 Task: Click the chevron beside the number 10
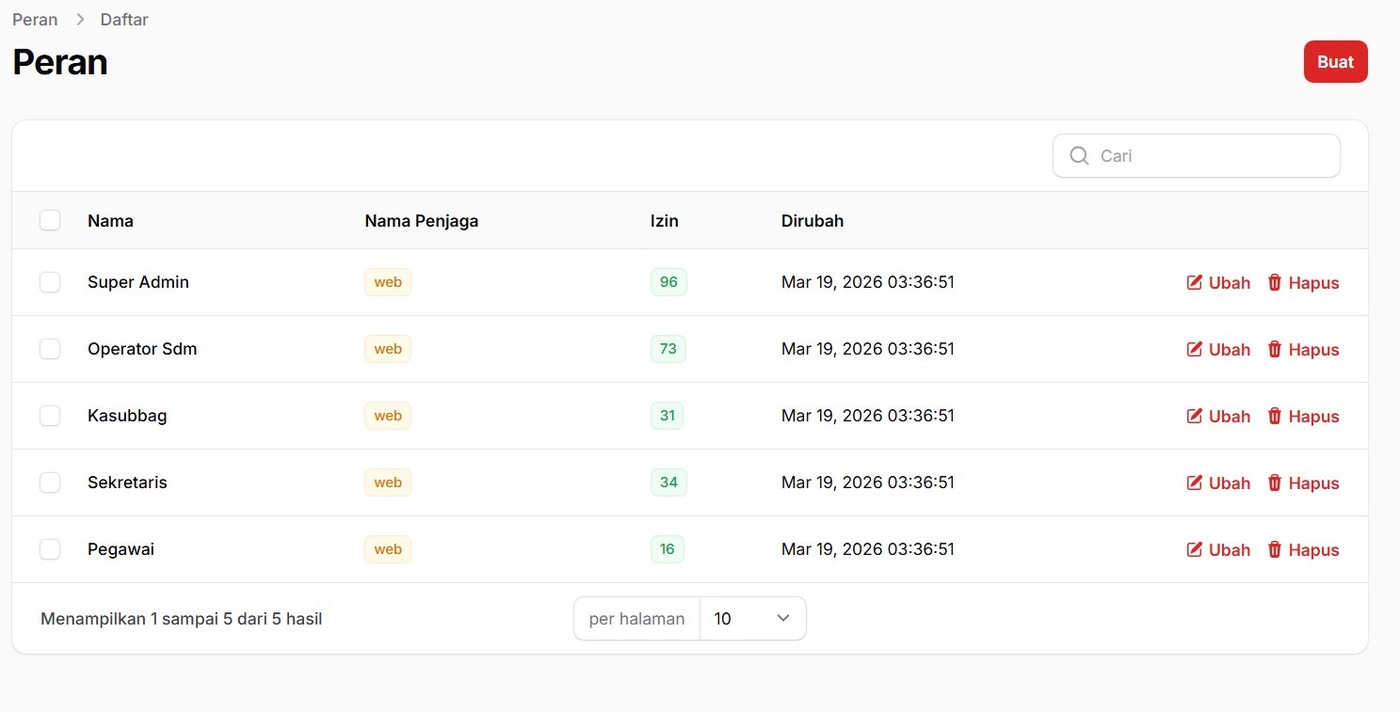(783, 618)
